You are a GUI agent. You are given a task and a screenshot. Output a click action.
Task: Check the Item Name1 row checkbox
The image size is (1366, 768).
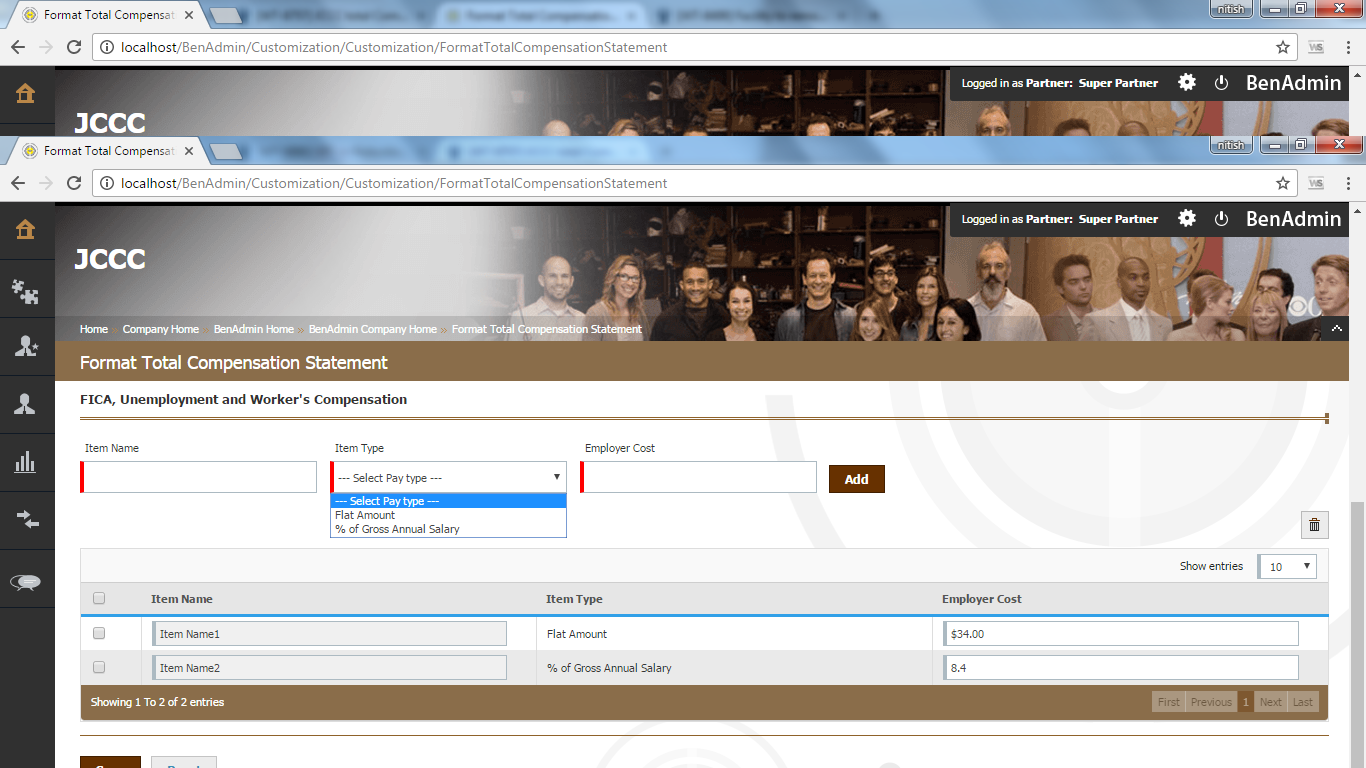coord(99,633)
